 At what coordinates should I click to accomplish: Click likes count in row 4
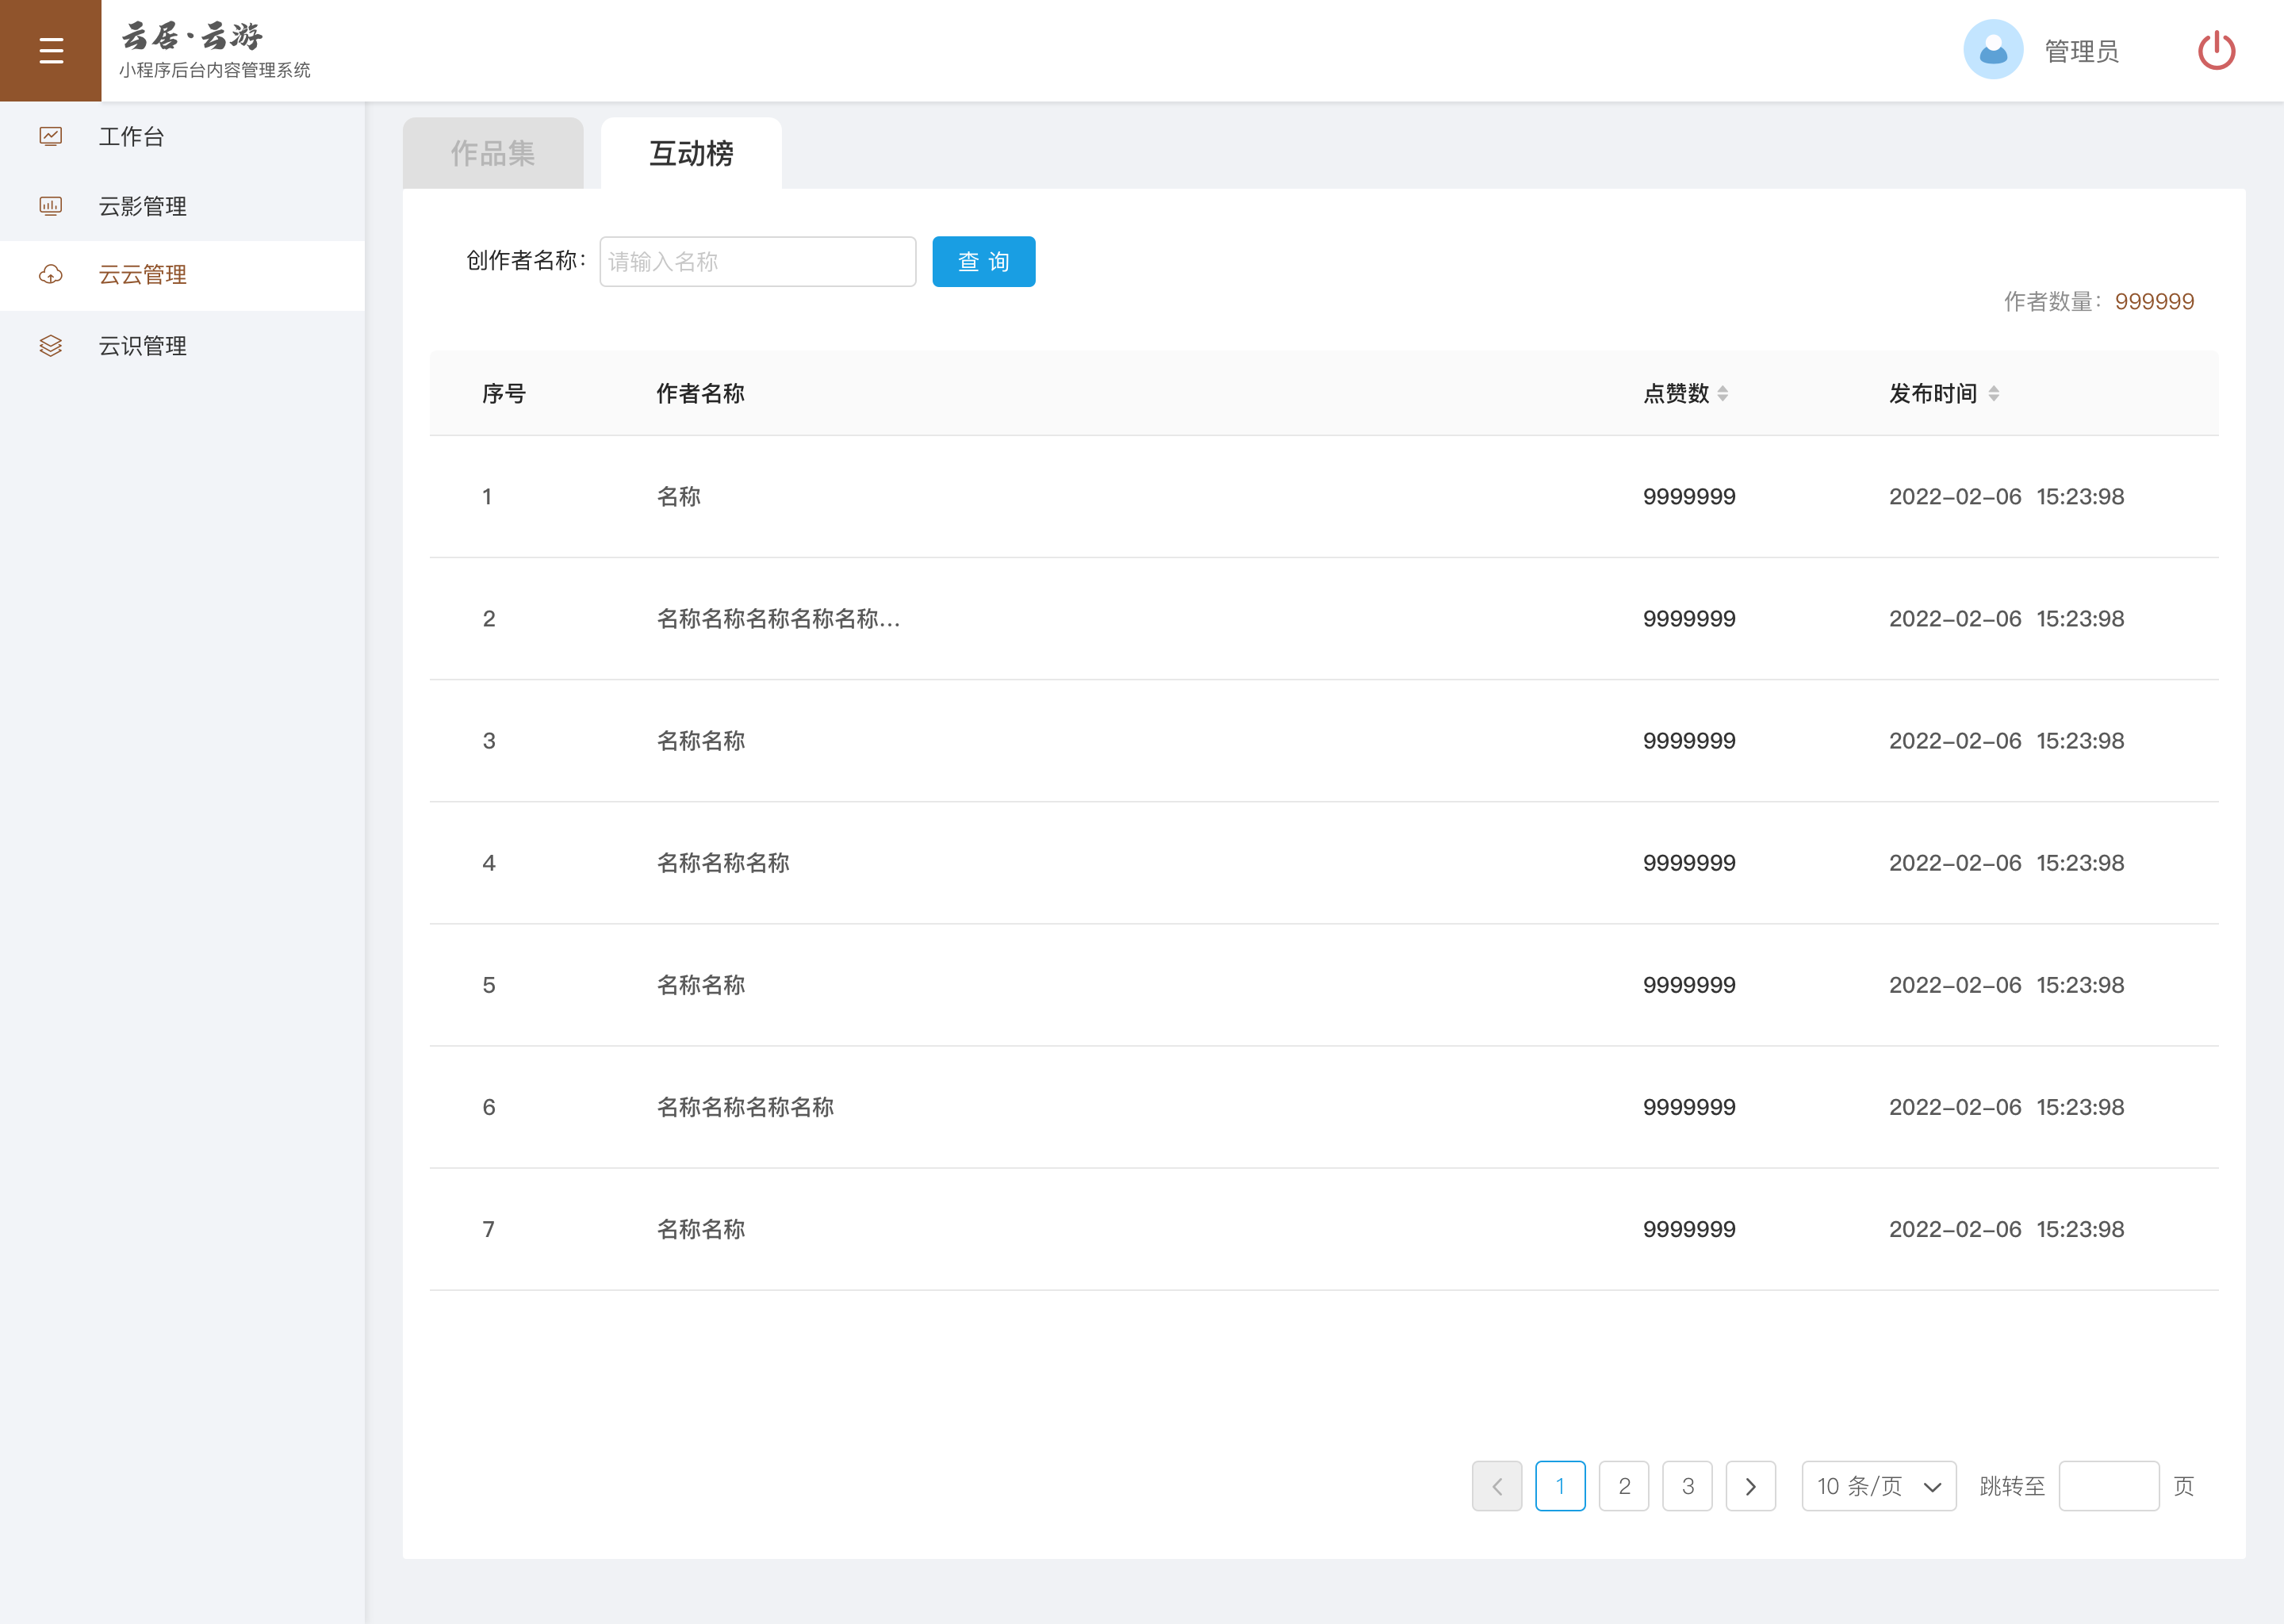click(x=1689, y=863)
